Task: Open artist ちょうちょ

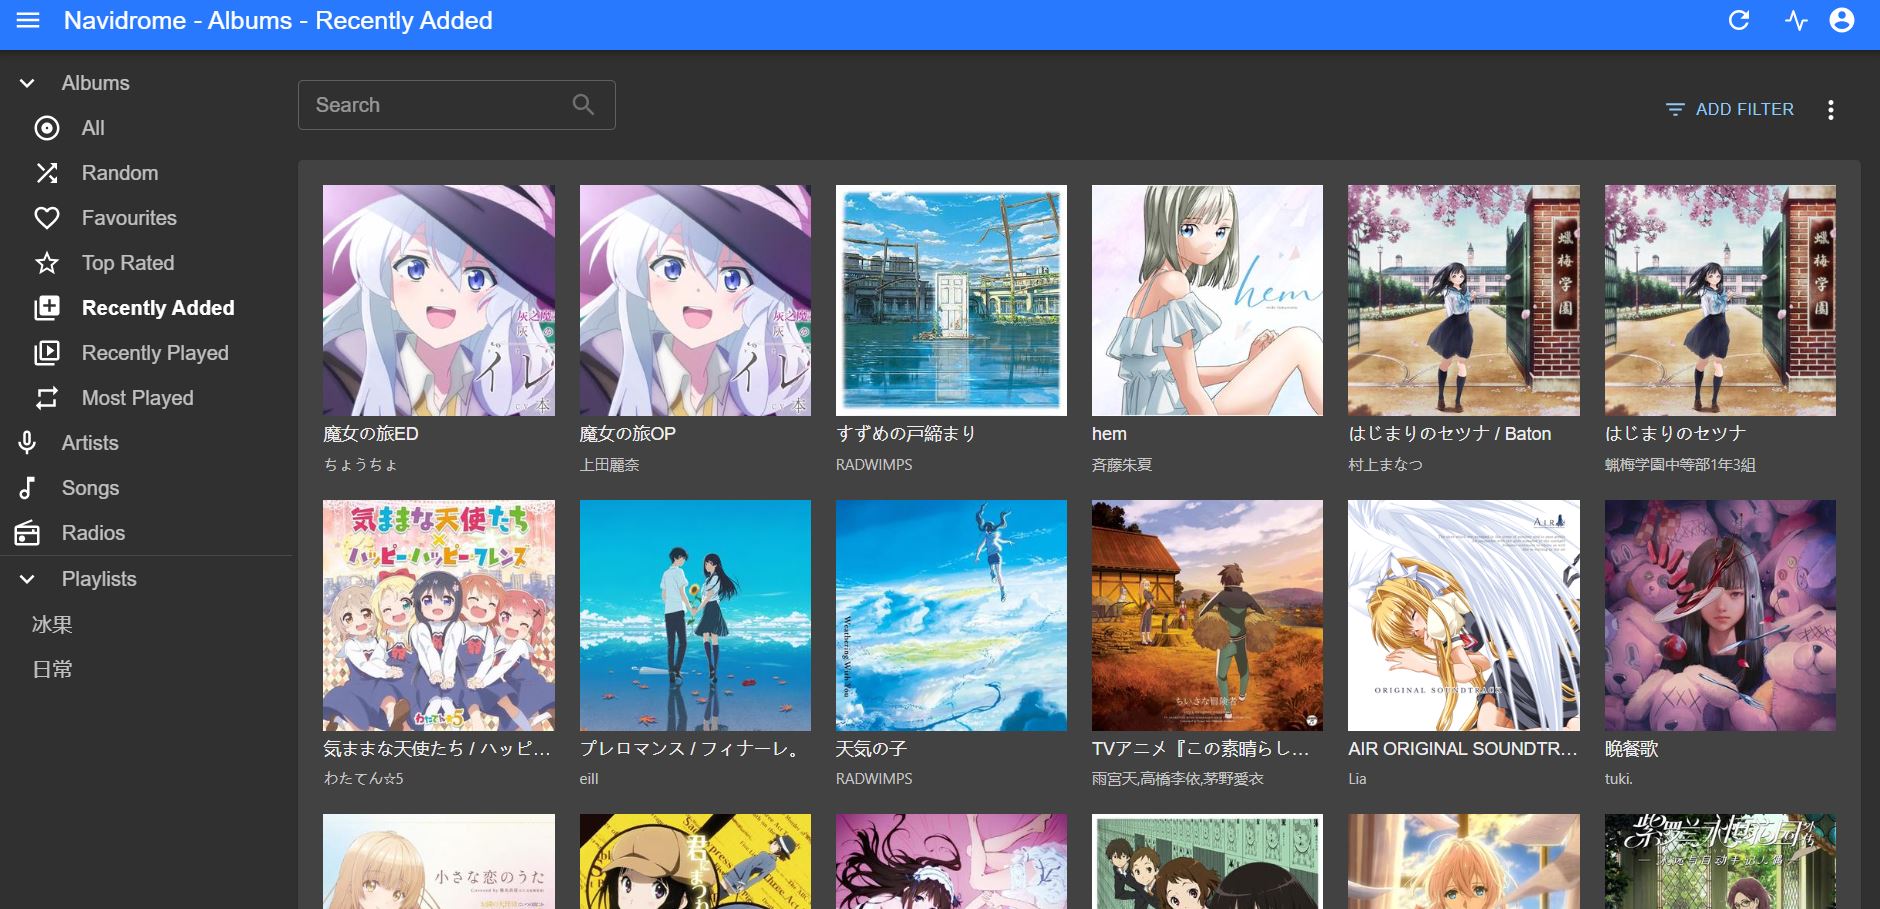Action: [361, 465]
